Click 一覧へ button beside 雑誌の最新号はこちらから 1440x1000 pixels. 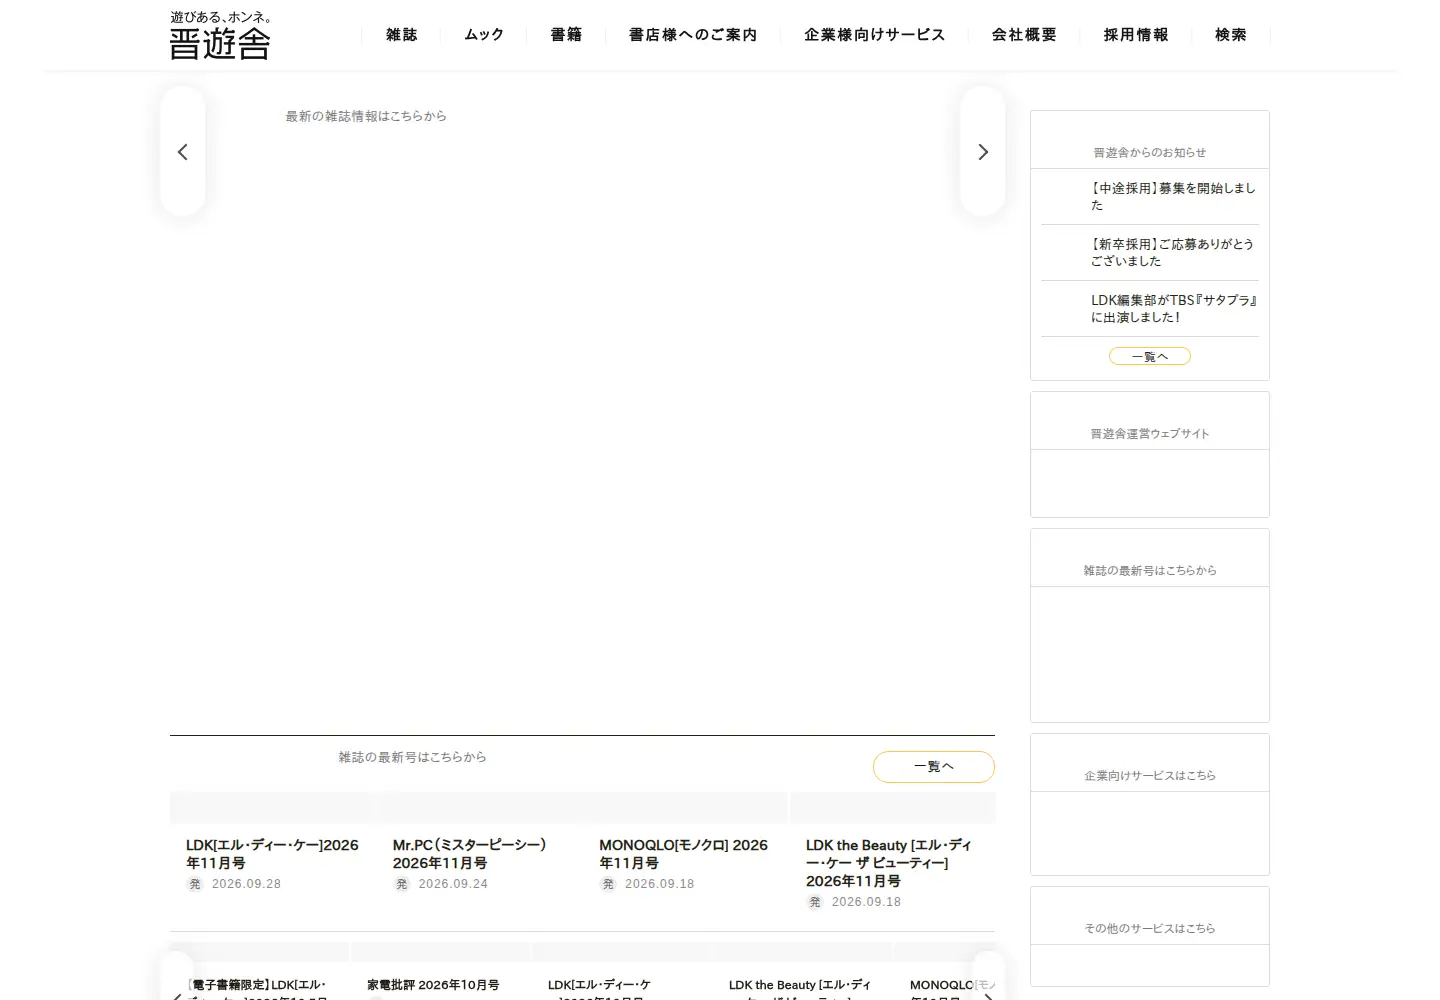(934, 767)
